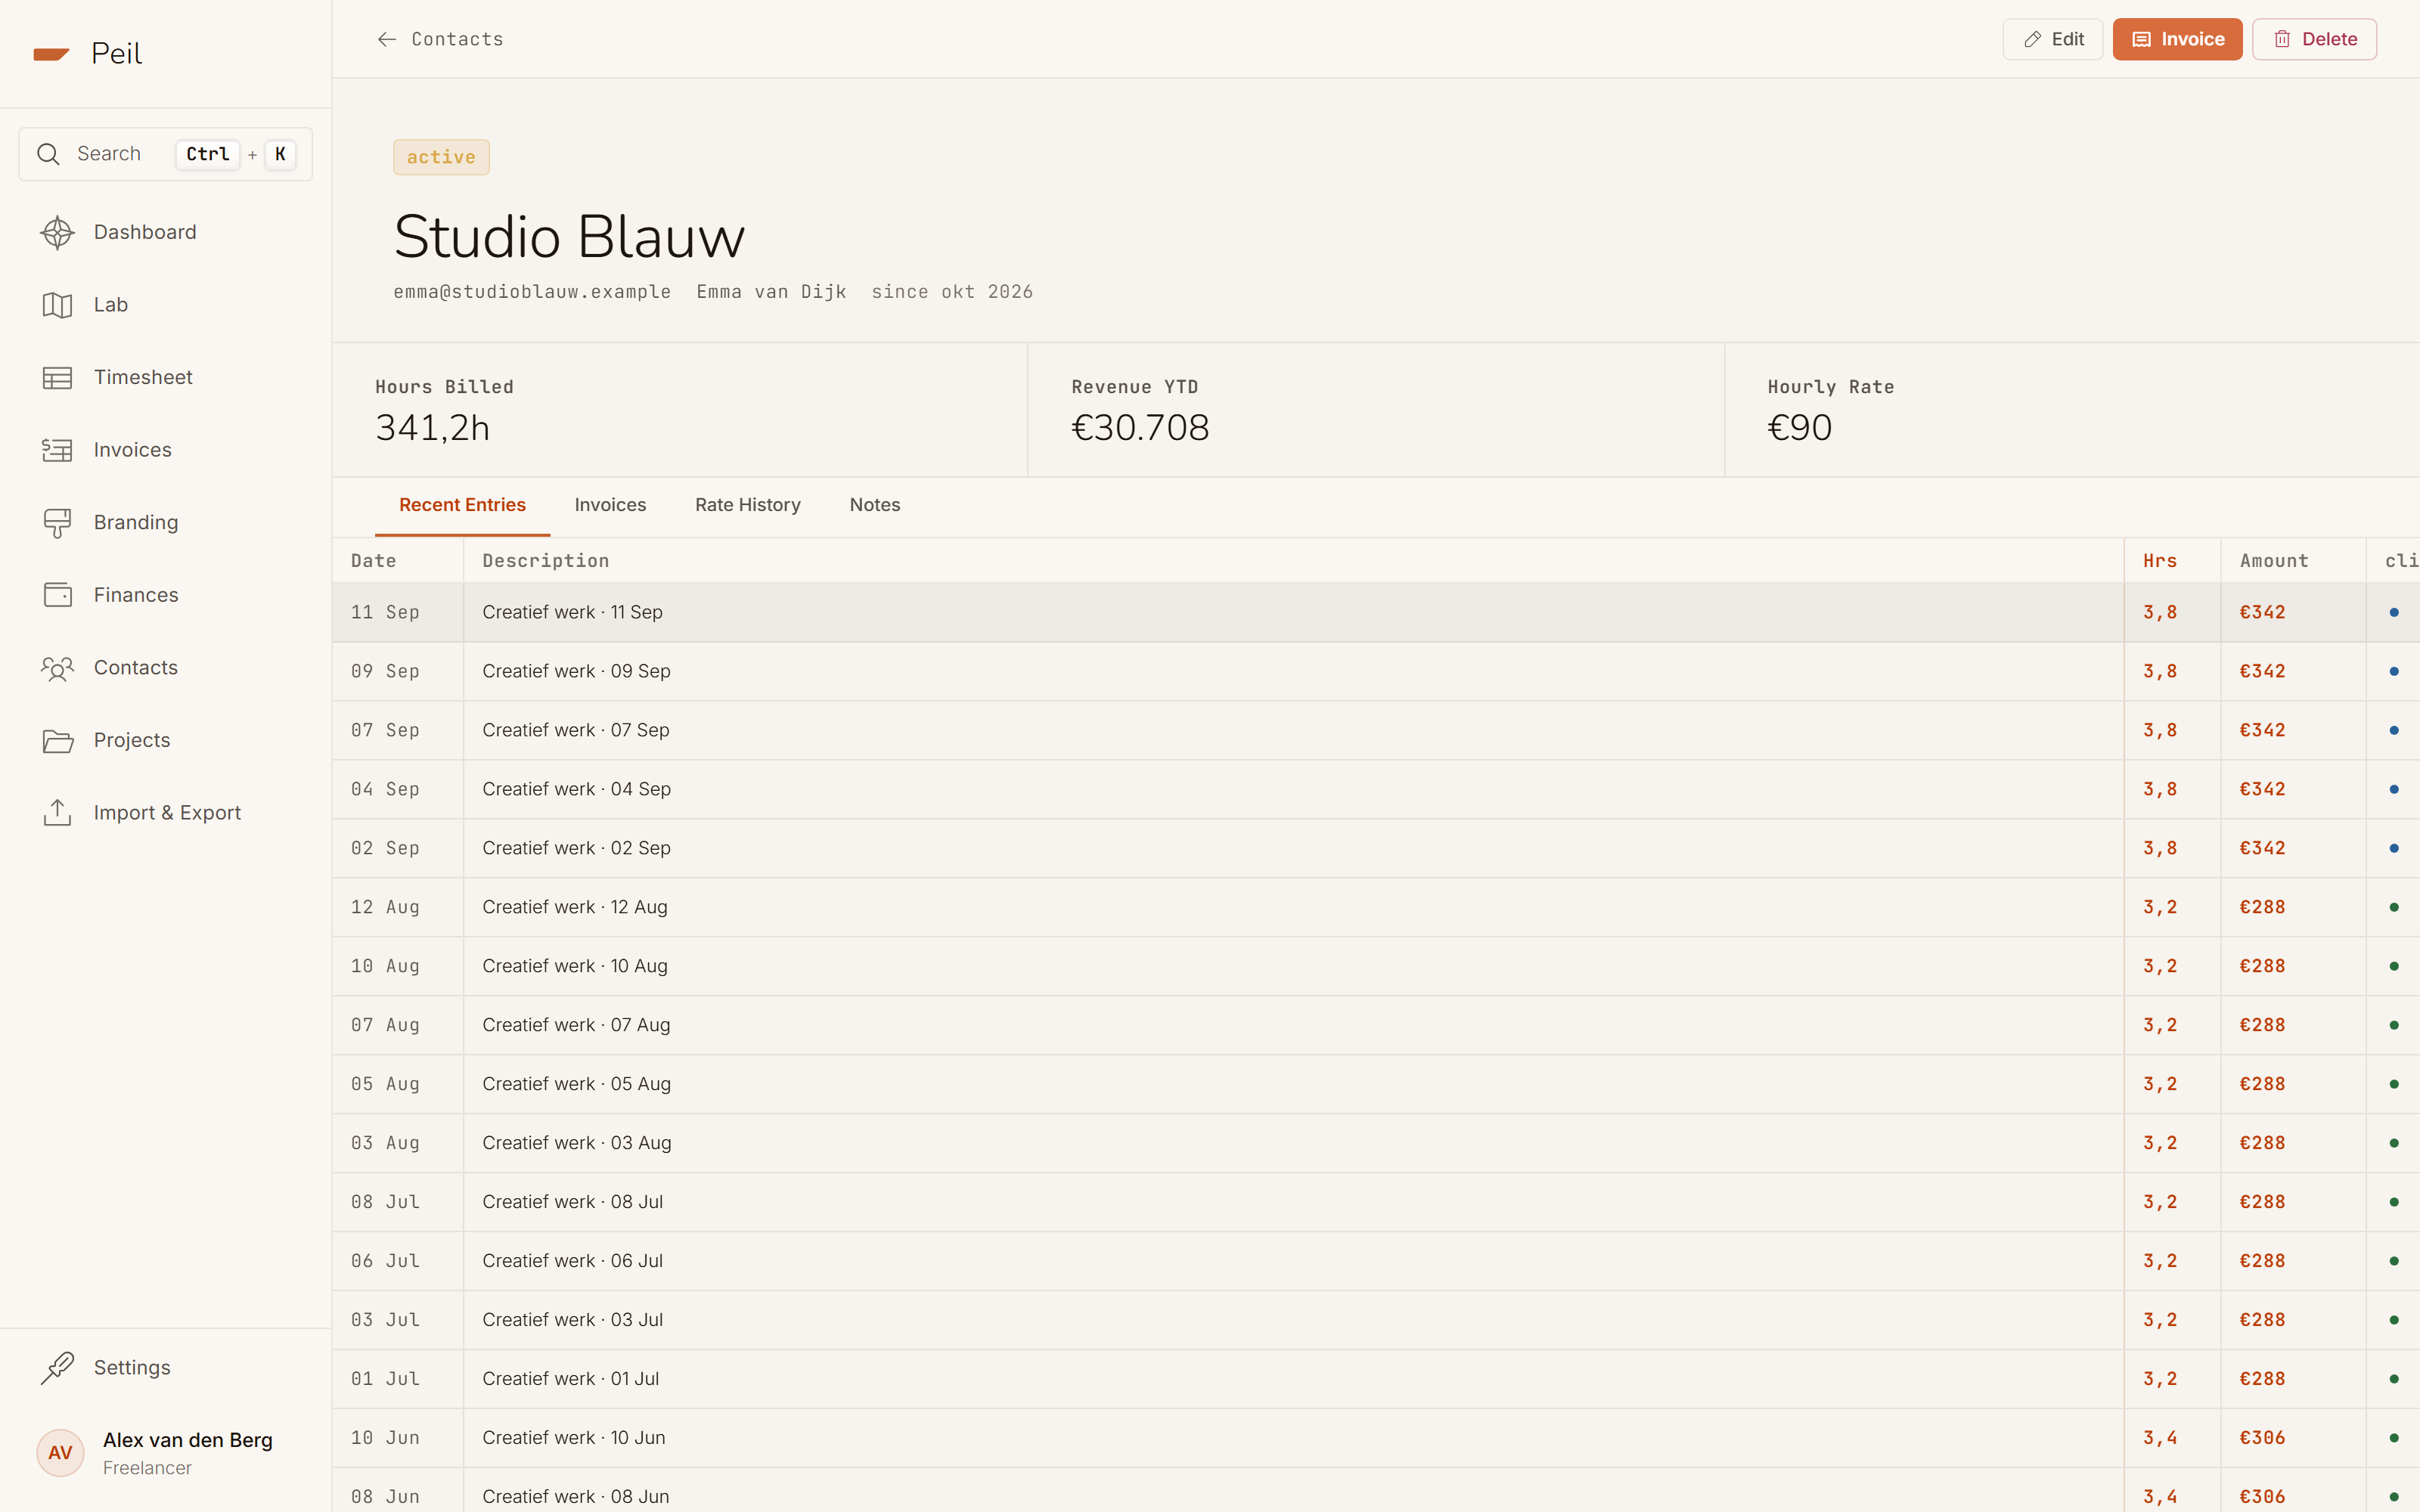Image resolution: width=2420 pixels, height=1512 pixels.
Task: Open the Rate History tab
Action: click(x=748, y=505)
